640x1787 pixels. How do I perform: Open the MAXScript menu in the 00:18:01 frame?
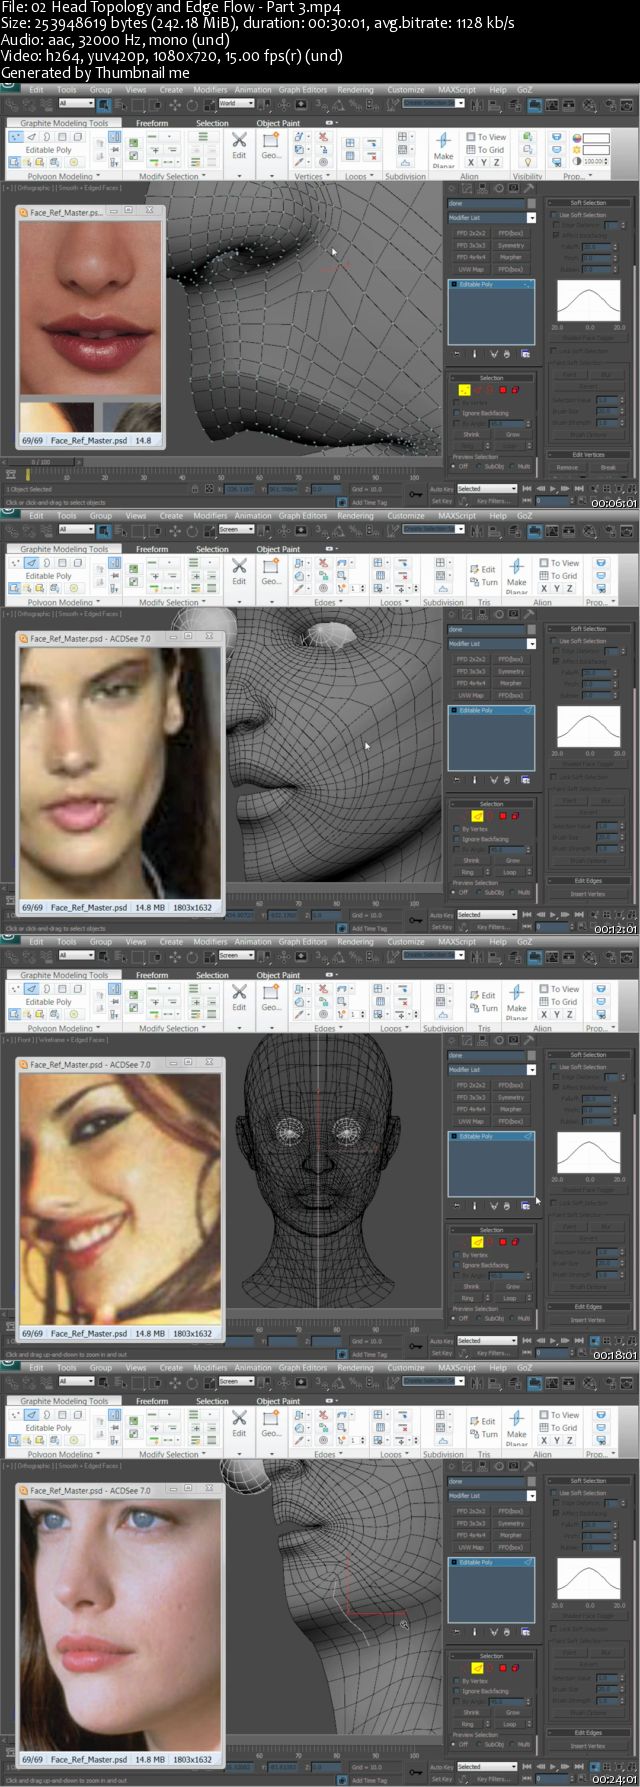pos(457,942)
